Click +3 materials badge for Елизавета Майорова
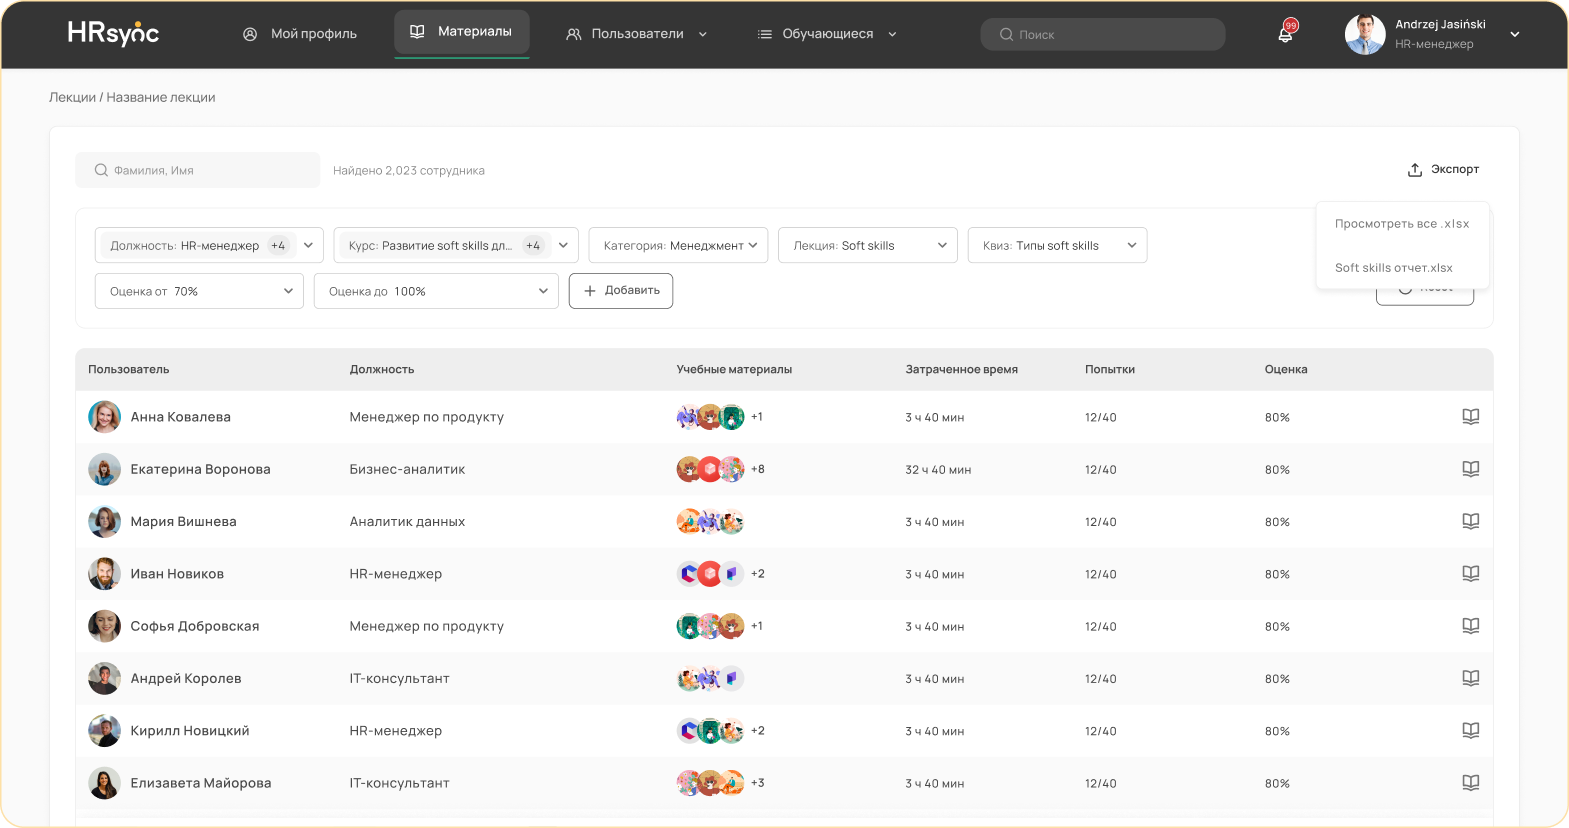The height and width of the screenshot is (828, 1569). [758, 783]
